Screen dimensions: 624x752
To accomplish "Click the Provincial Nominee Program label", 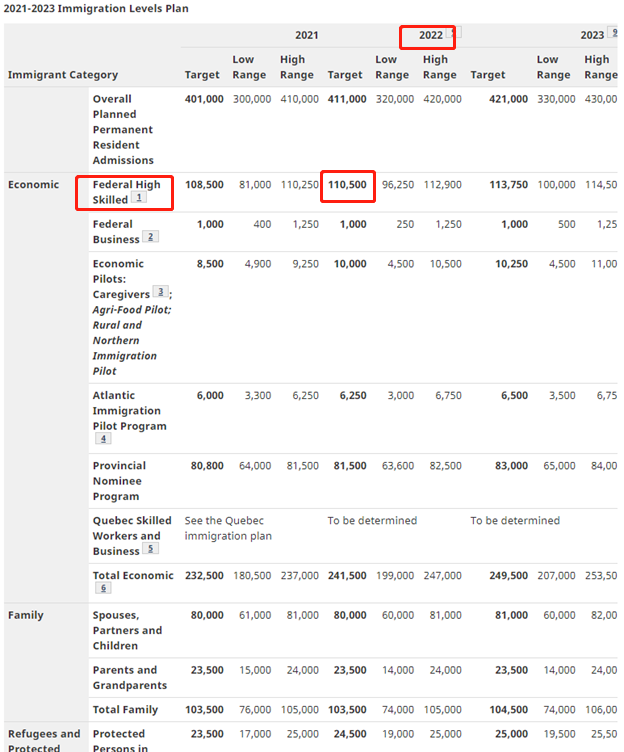I will 119,481.
